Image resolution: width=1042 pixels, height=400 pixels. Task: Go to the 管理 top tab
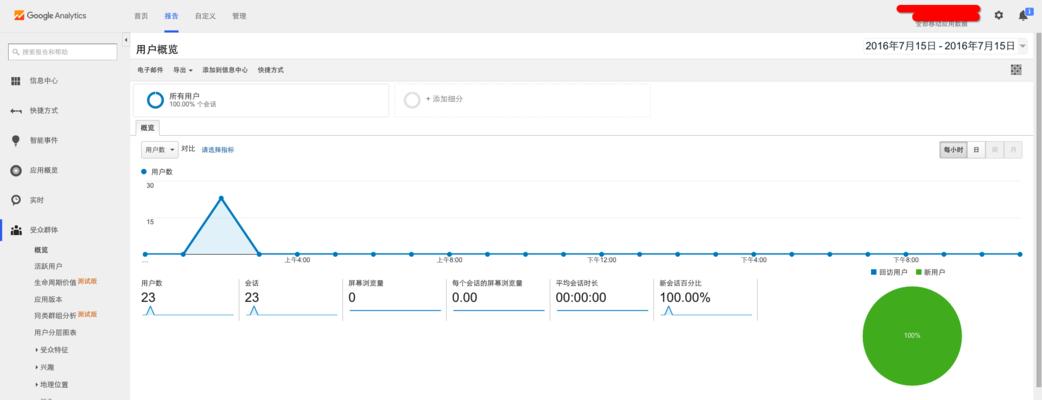239,16
